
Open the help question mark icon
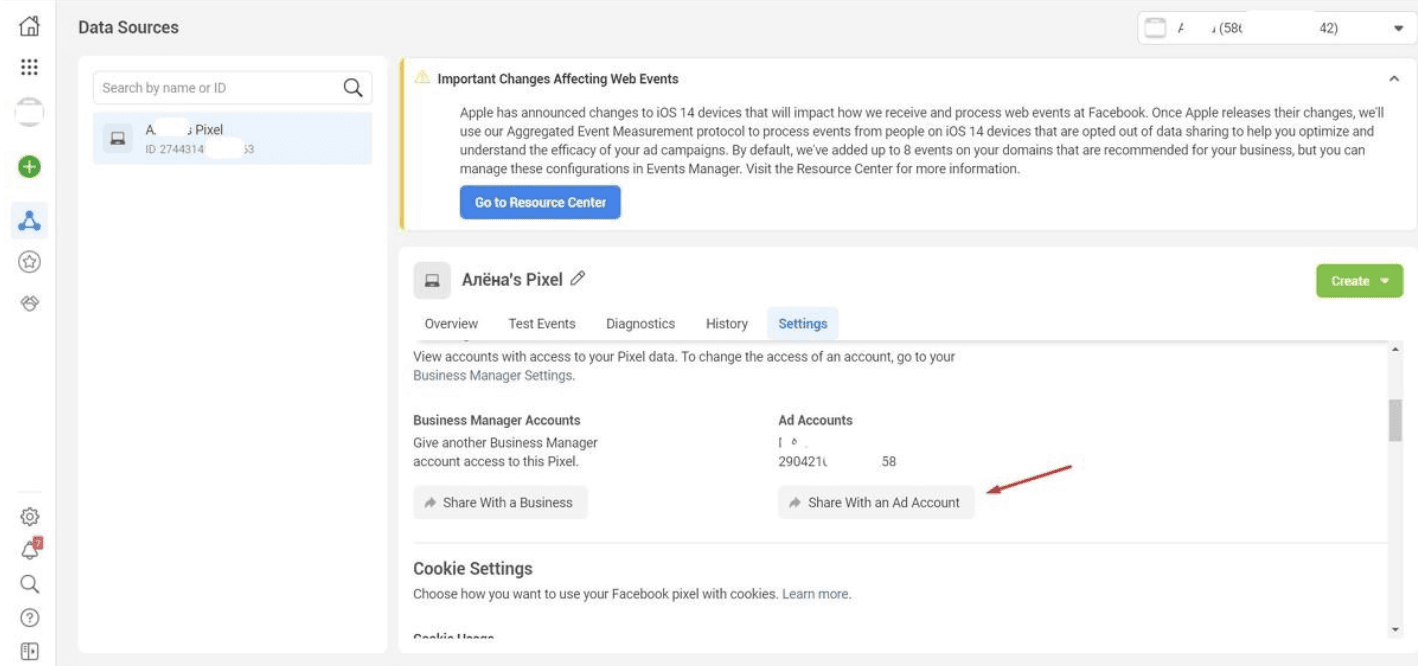coord(29,618)
